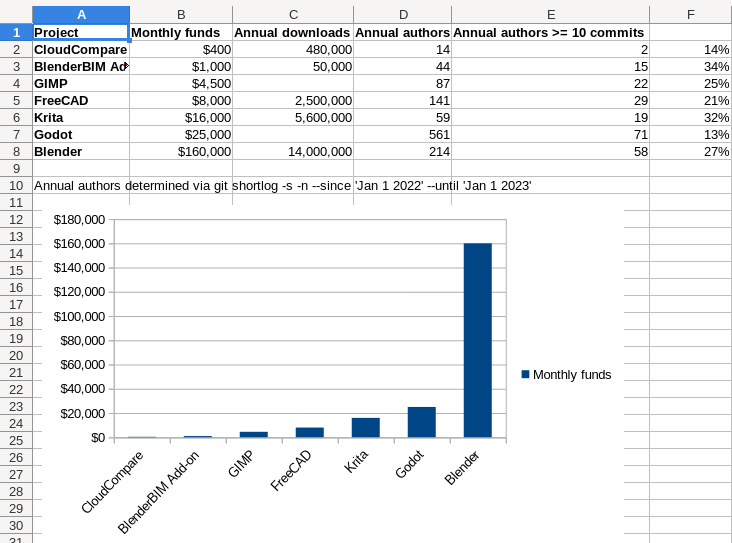Screen dimensions: 732x543
Task: Click the FreeCAD bar in the chart
Action: [310, 433]
